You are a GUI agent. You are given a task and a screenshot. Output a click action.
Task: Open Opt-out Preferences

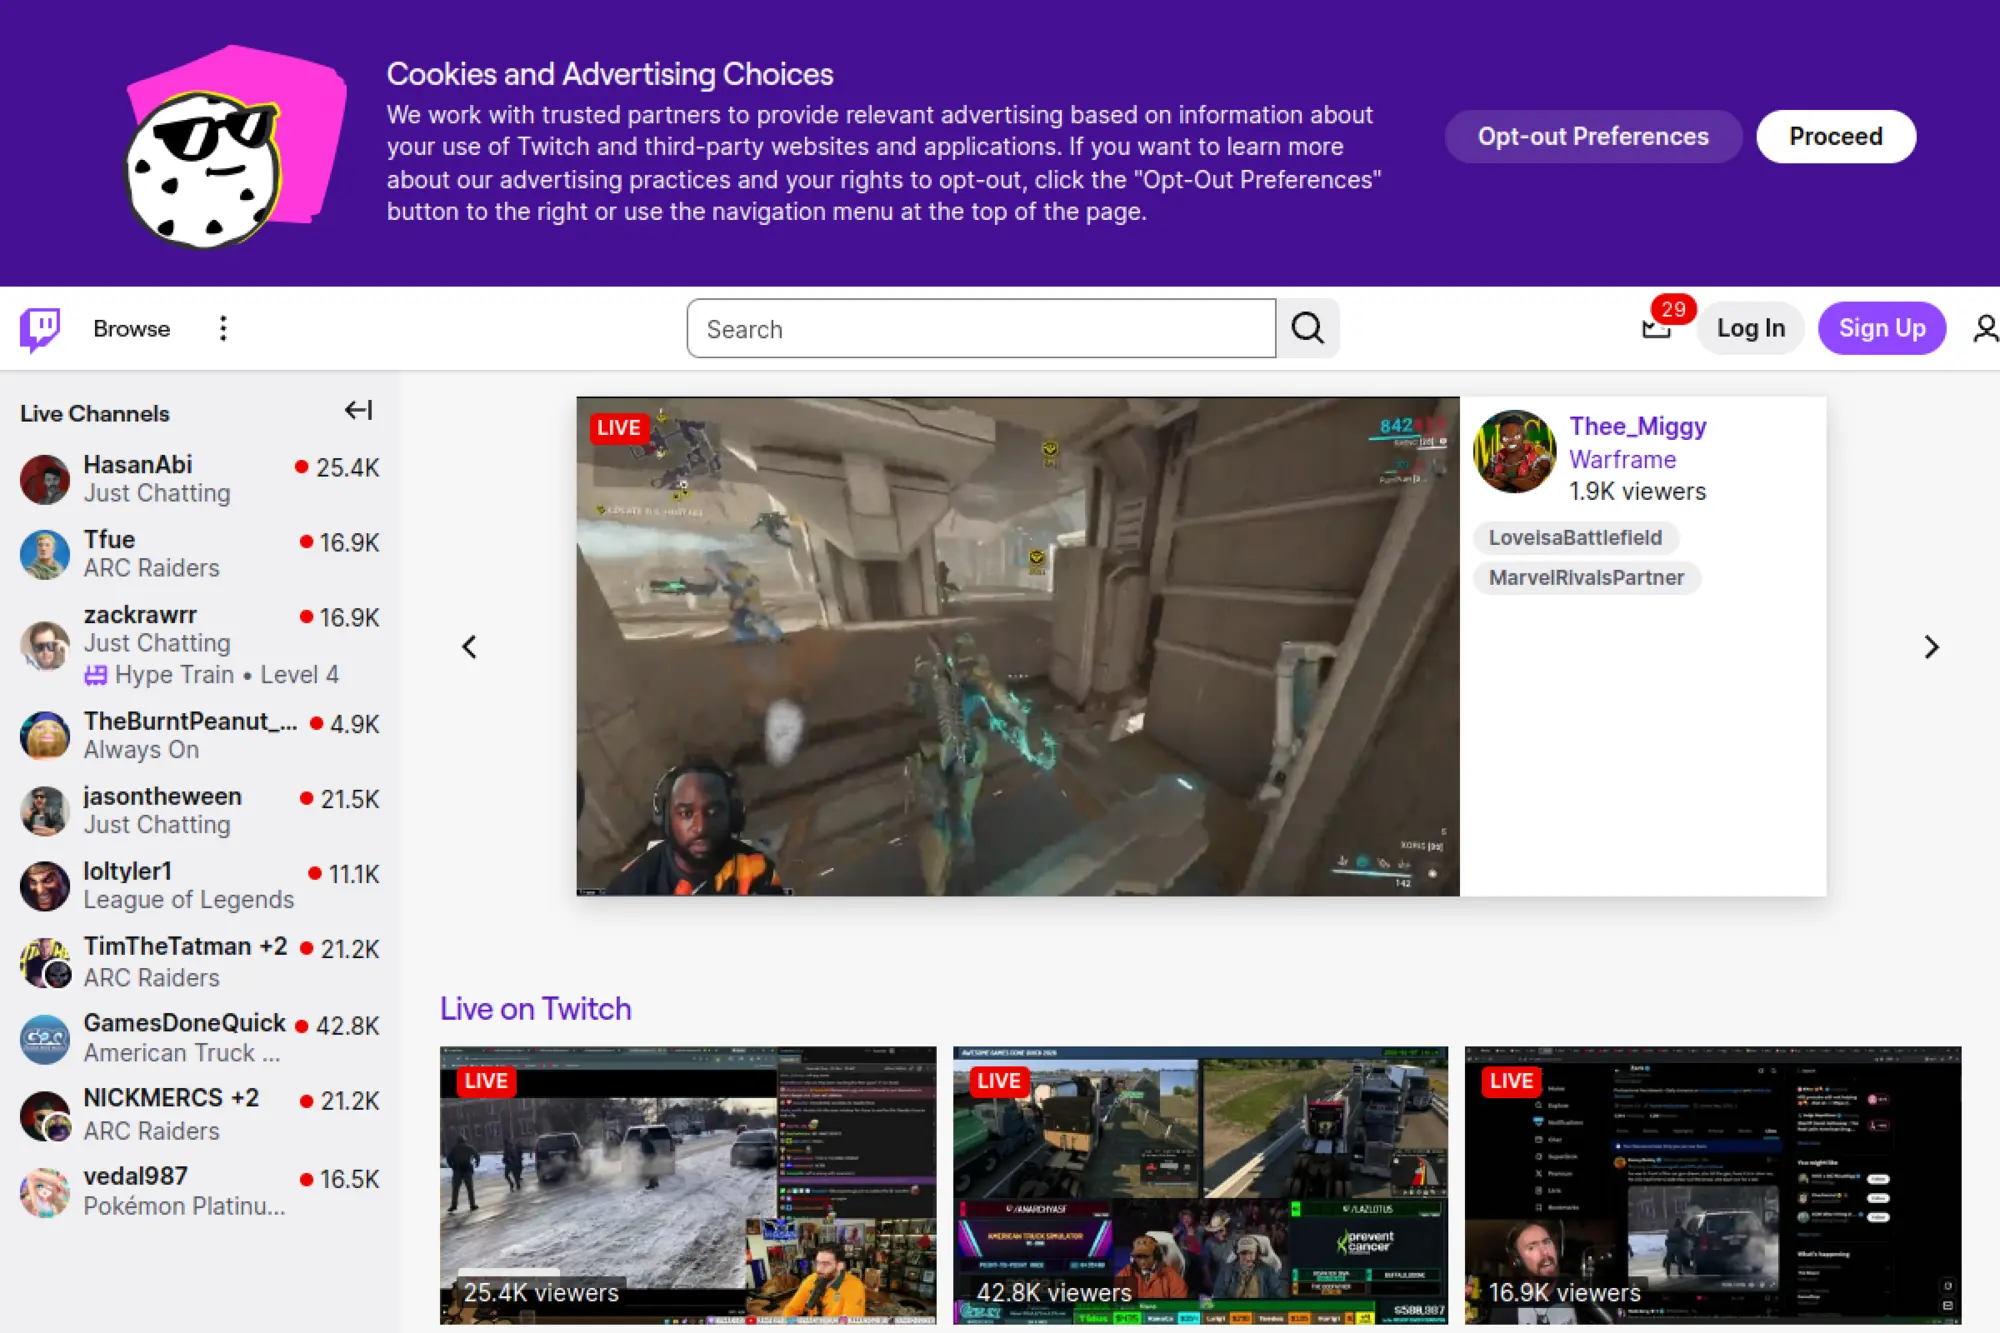coord(1593,136)
